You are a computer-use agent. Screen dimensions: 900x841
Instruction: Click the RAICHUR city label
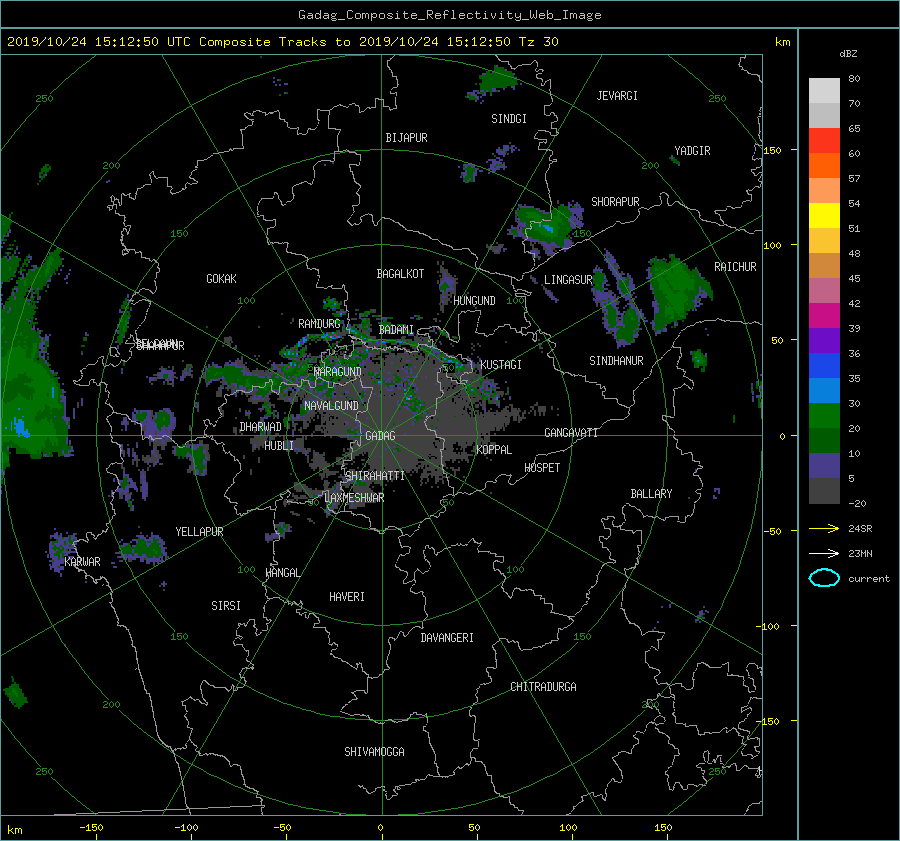click(735, 267)
